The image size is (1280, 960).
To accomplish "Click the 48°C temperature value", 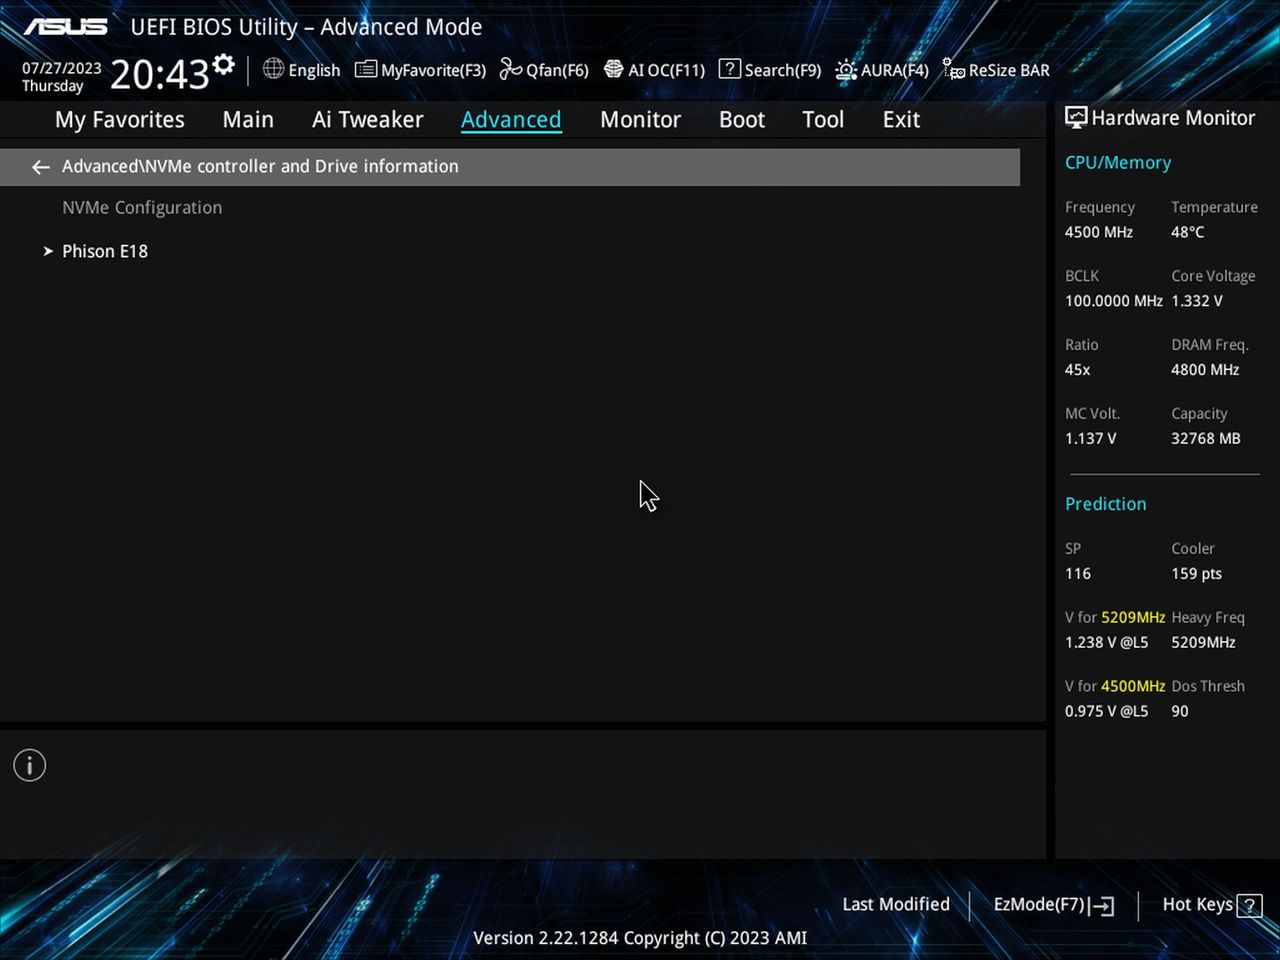I will click(x=1188, y=232).
